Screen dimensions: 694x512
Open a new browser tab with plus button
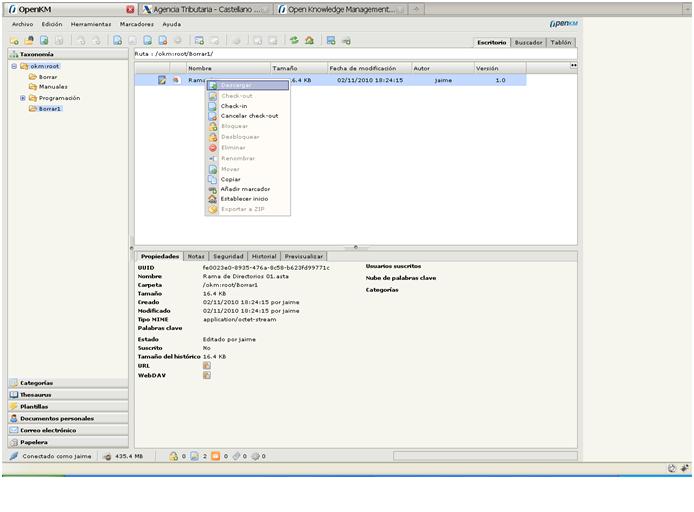[x=416, y=9]
